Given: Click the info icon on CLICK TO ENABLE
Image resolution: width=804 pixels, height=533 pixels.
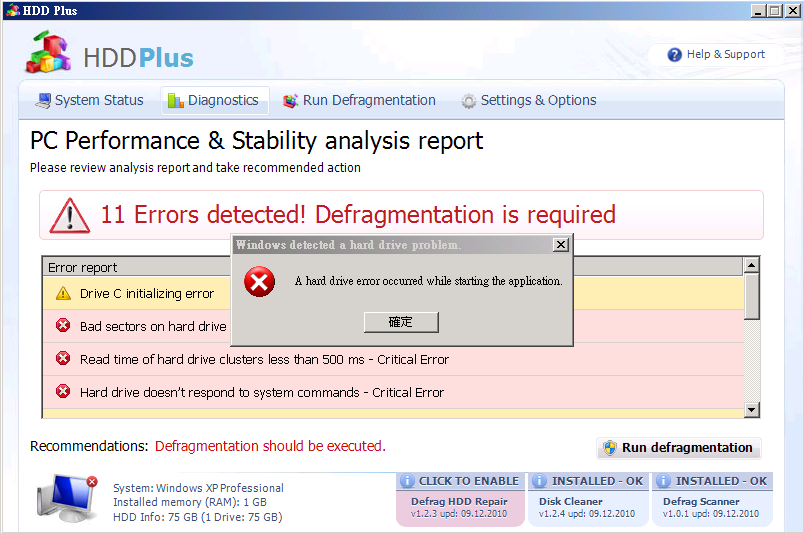Looking at the screenshot, I should tap(407, 481).
